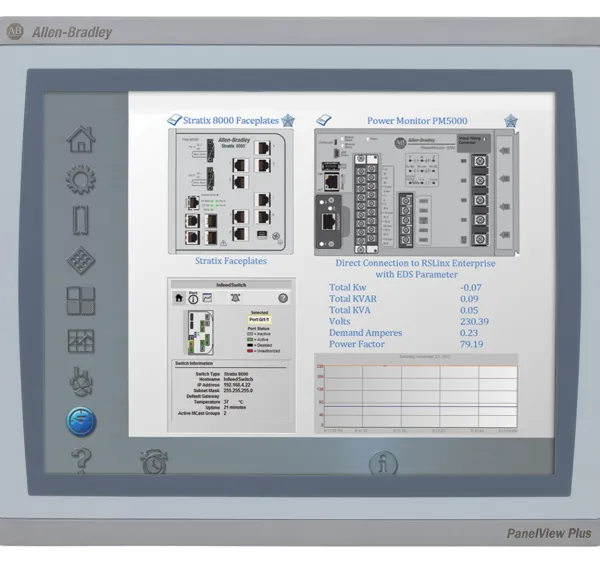Click the Temperature value 37
The width and height of the screenshot is (600, 563).
[x=226, y=402]
